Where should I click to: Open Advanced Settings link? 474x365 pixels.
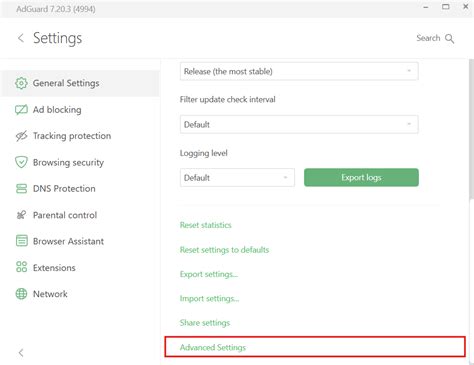pos(213,347)
